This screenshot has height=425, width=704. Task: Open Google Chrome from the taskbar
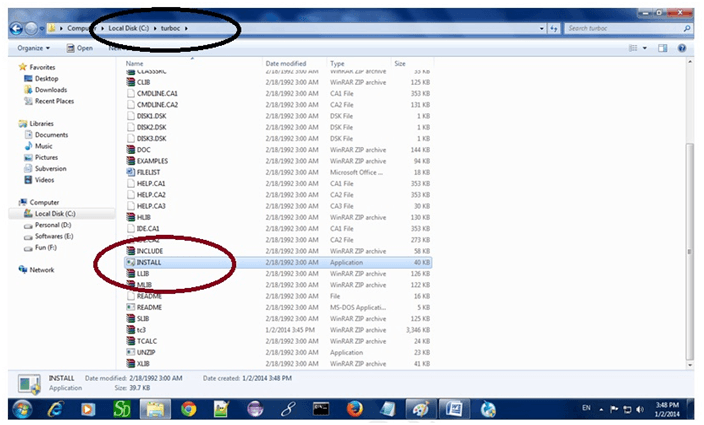(188, 408)
